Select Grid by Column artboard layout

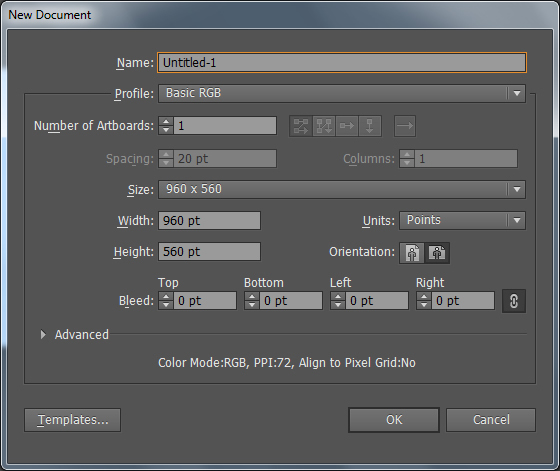(x=324, y=126)
